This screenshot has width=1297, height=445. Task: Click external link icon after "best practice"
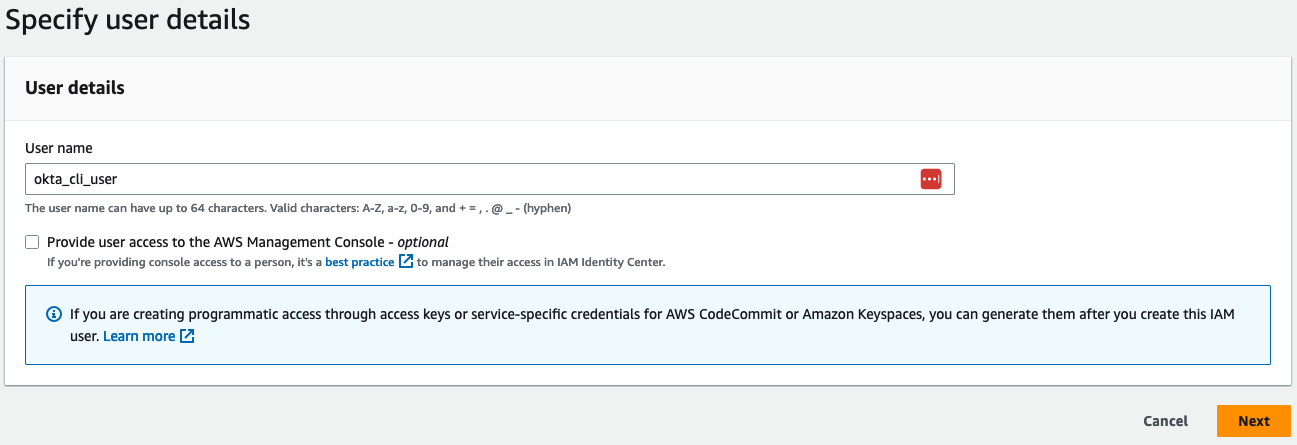(x=405, y=261)
